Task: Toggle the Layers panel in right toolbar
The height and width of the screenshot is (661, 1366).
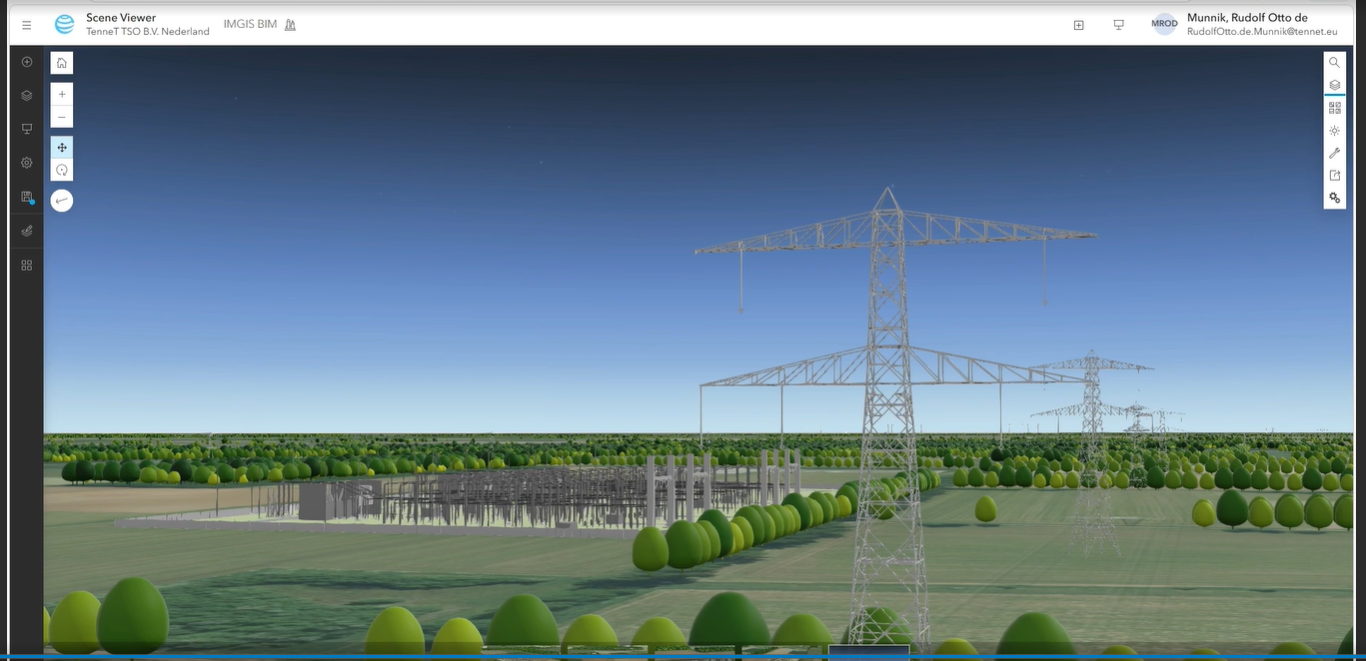Action: pyautogui.click(x=1334, y=85)
